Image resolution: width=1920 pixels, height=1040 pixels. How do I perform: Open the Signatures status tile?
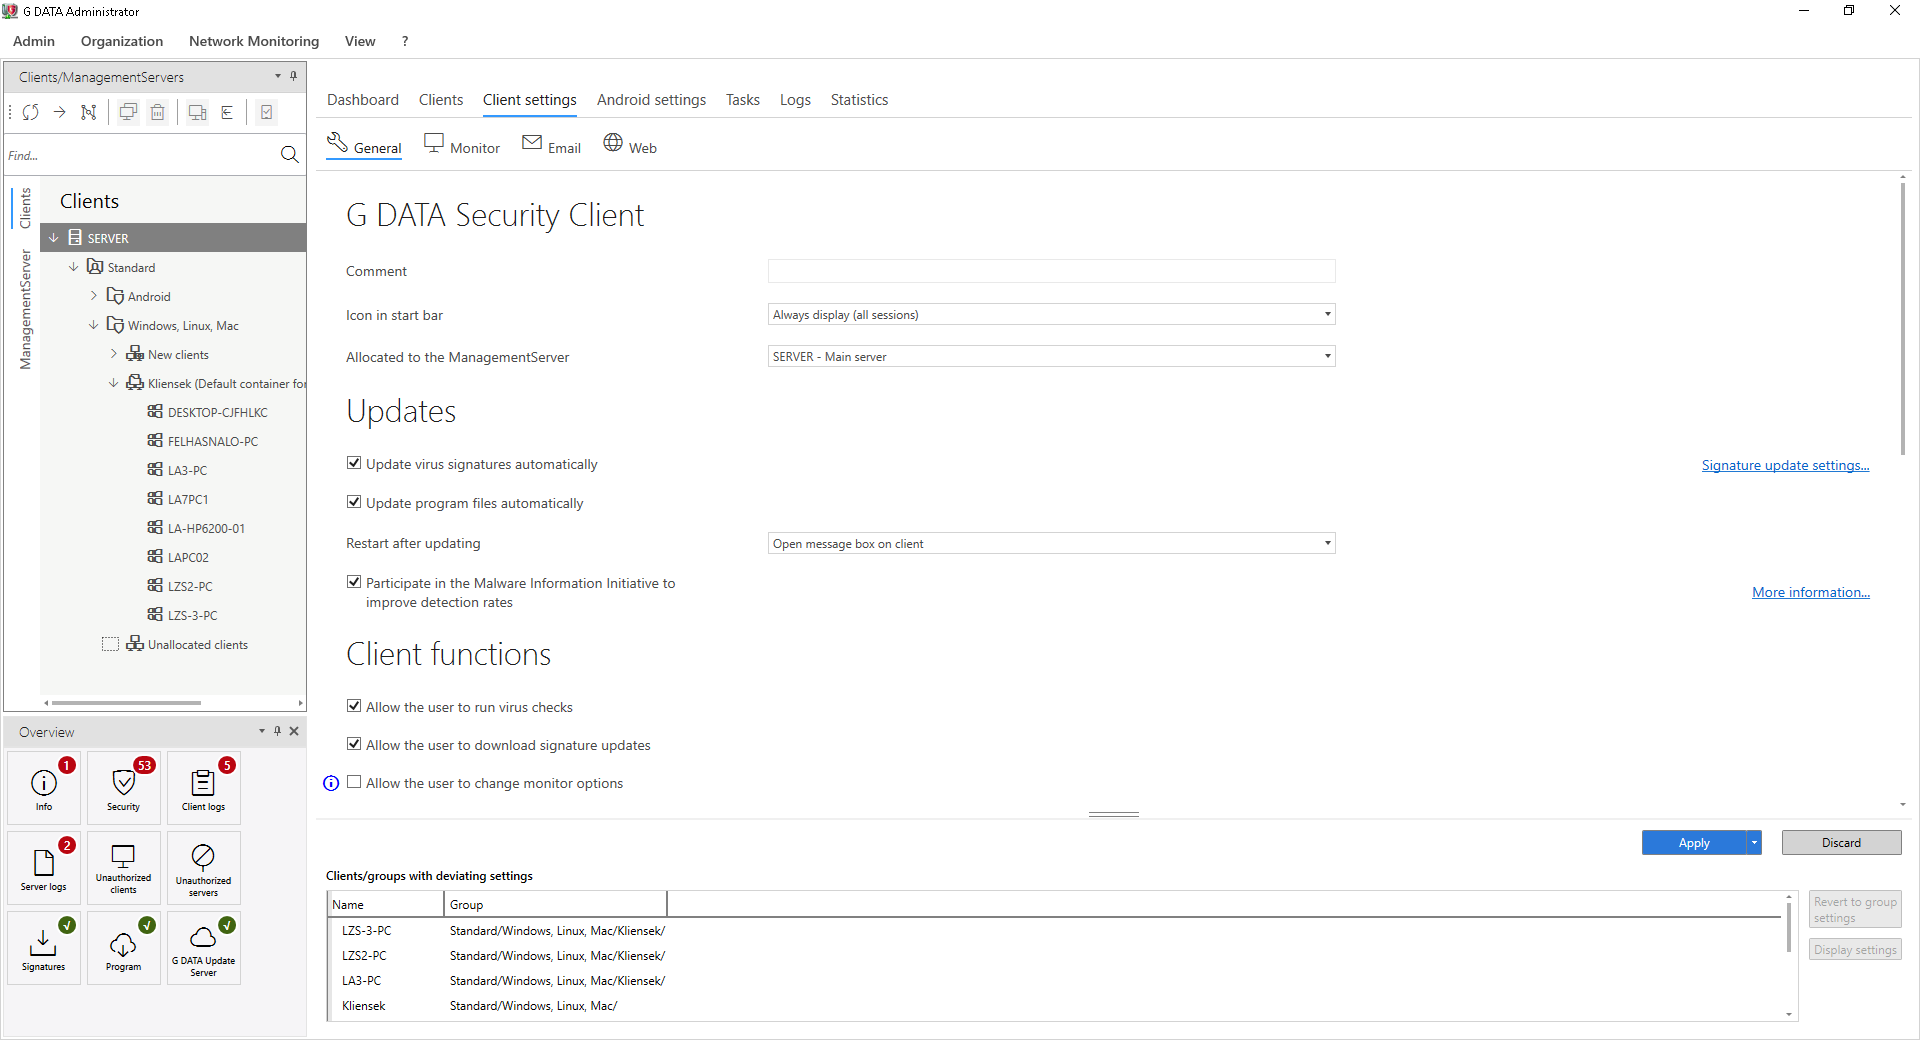pos(44,948)
